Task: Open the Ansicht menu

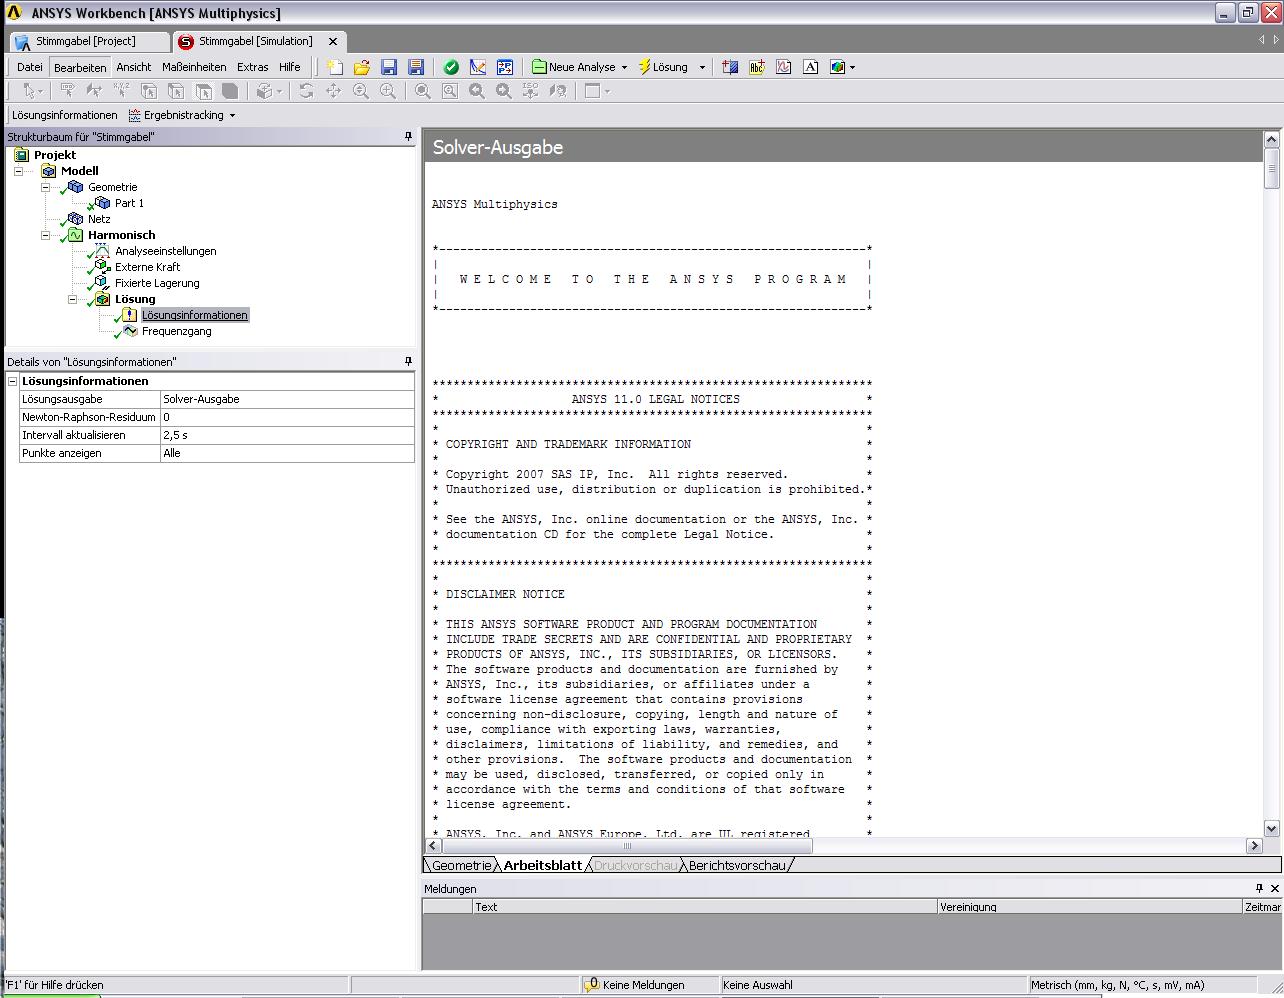Action: click(x=133, y=67)
